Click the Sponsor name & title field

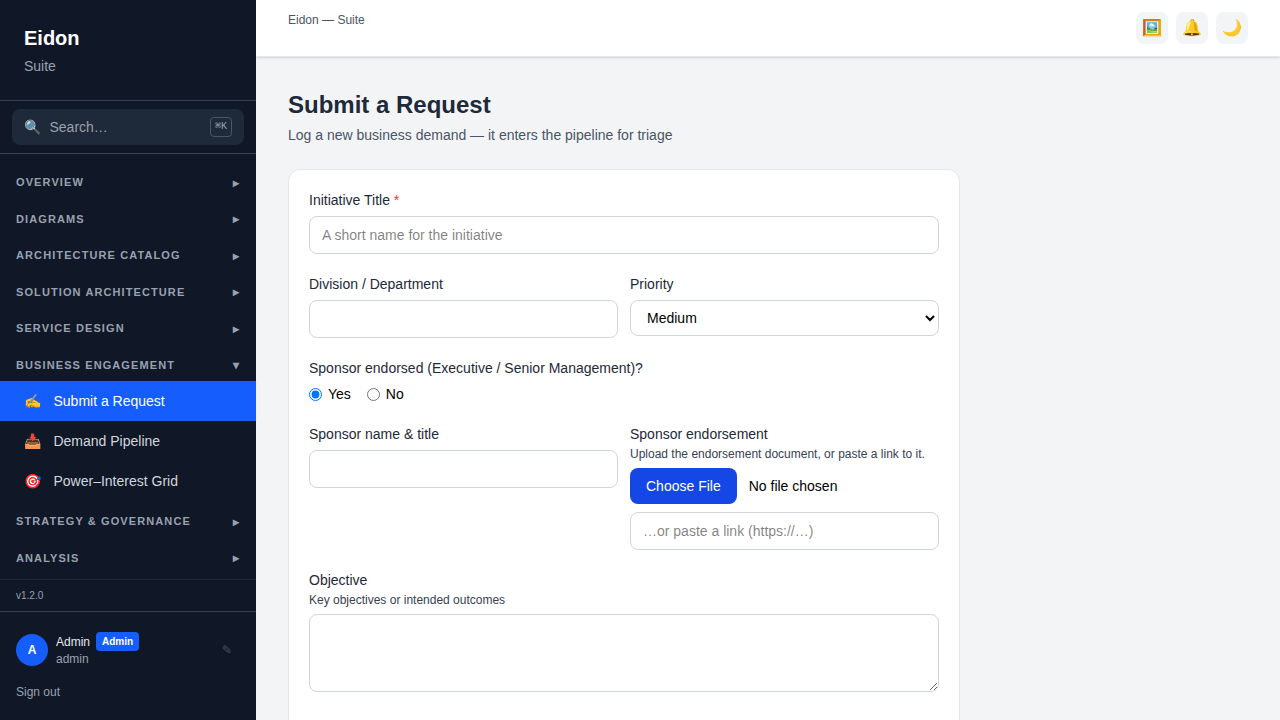[463, 469]
